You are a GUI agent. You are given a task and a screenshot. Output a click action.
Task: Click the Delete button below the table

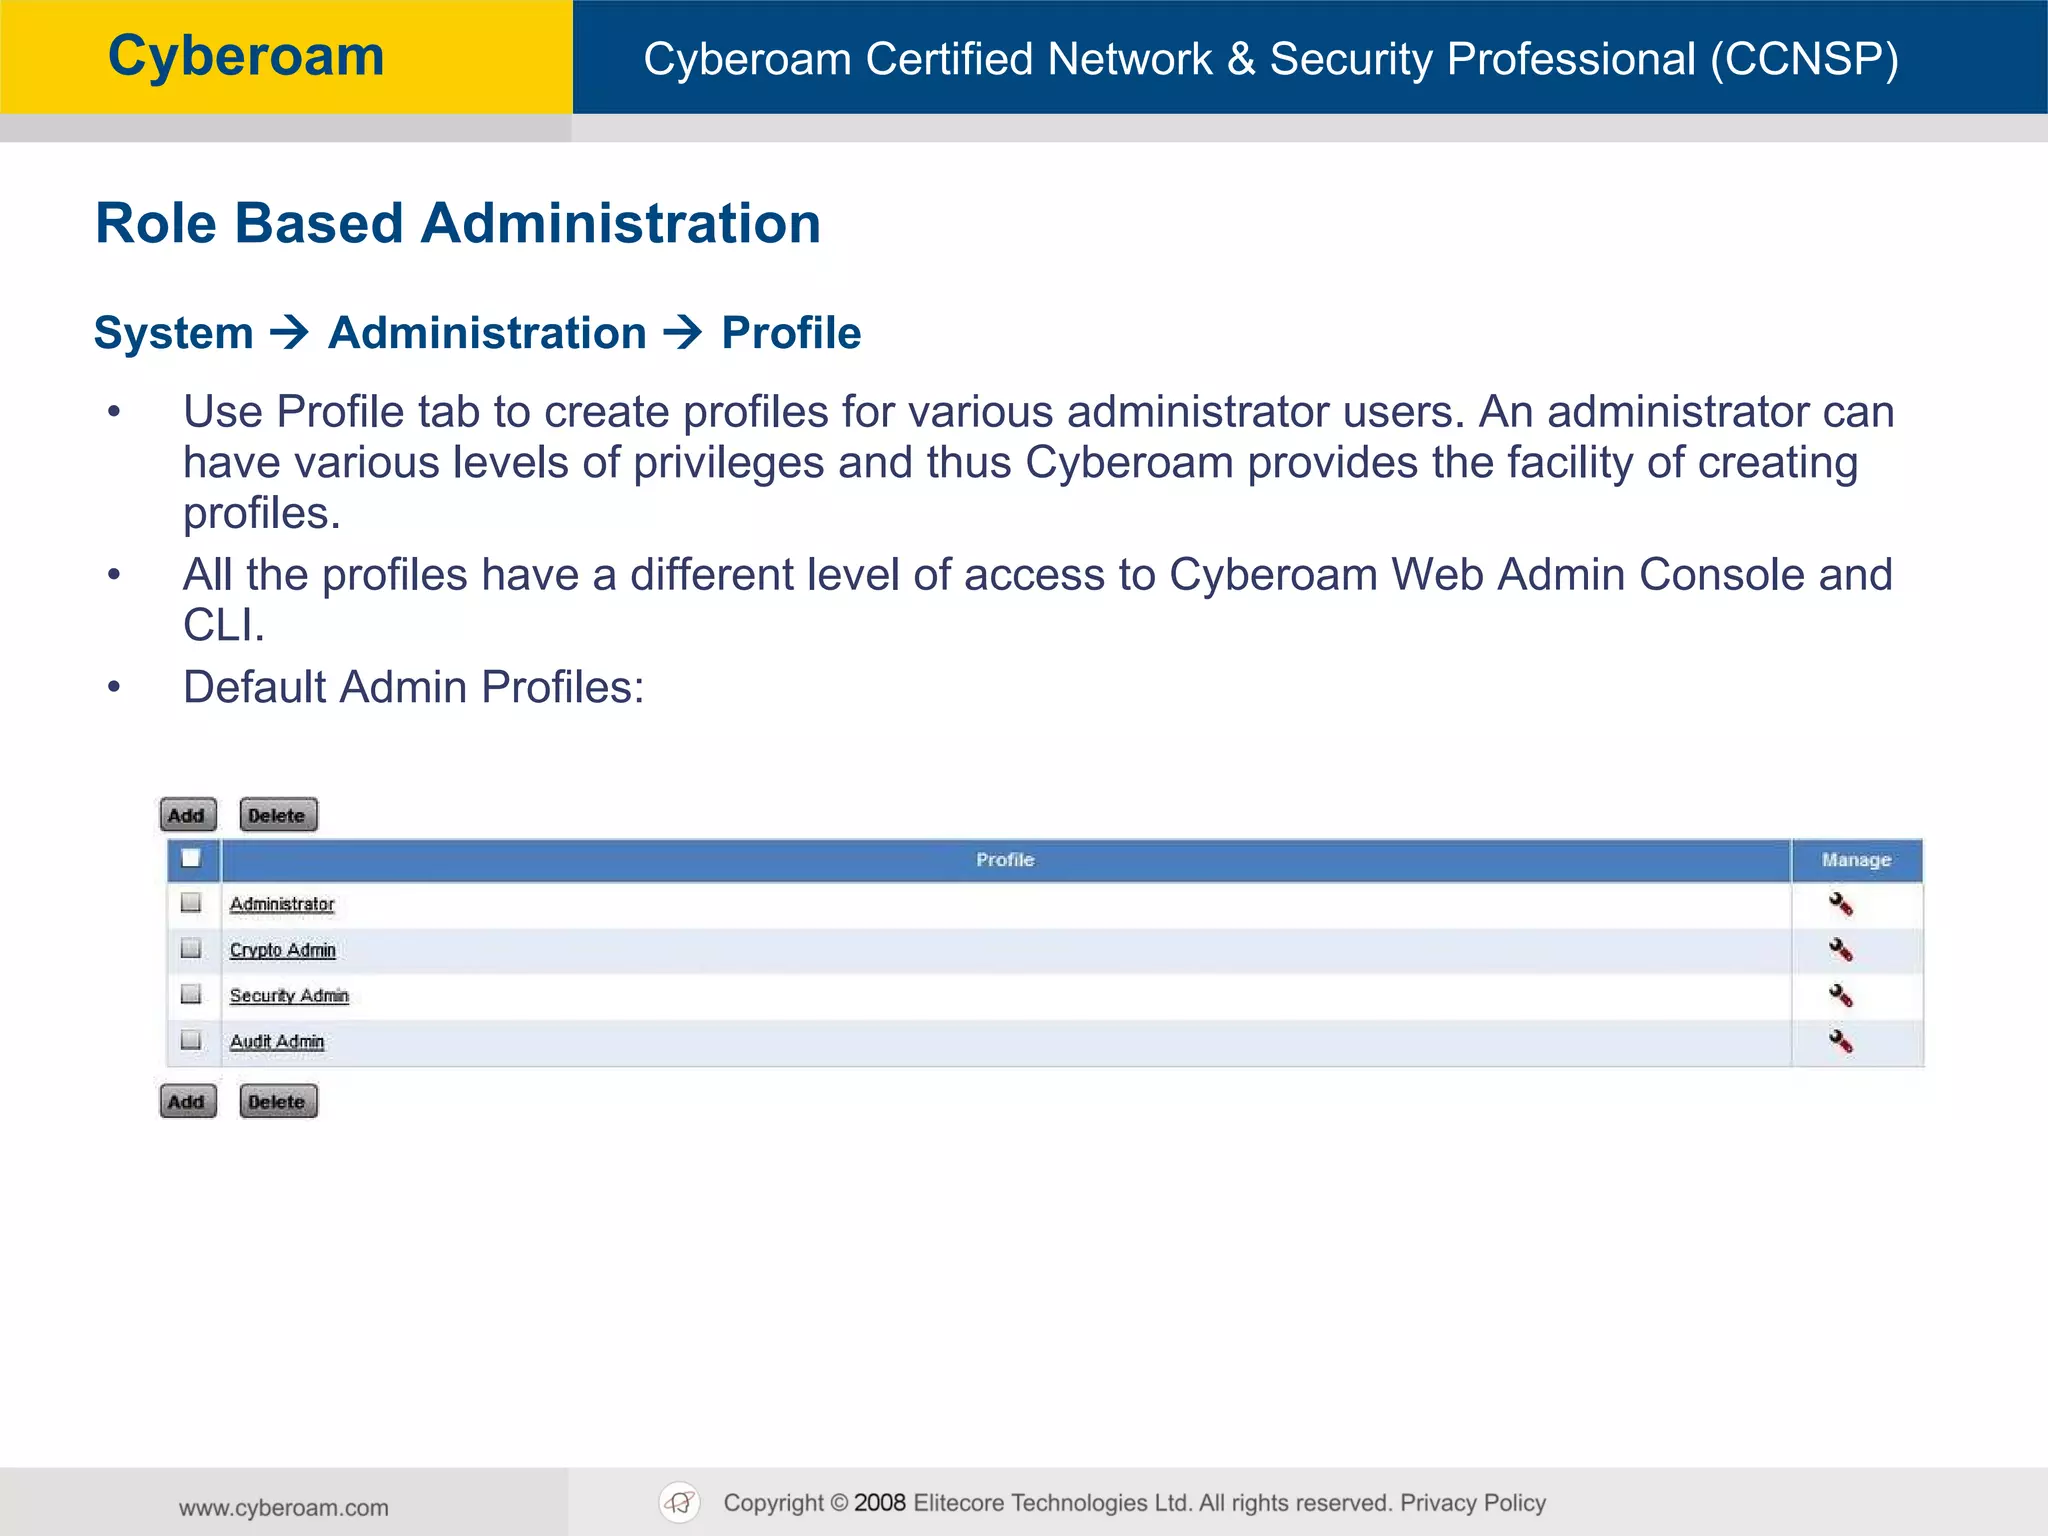pyautogui.click(x=278, y=1101)
